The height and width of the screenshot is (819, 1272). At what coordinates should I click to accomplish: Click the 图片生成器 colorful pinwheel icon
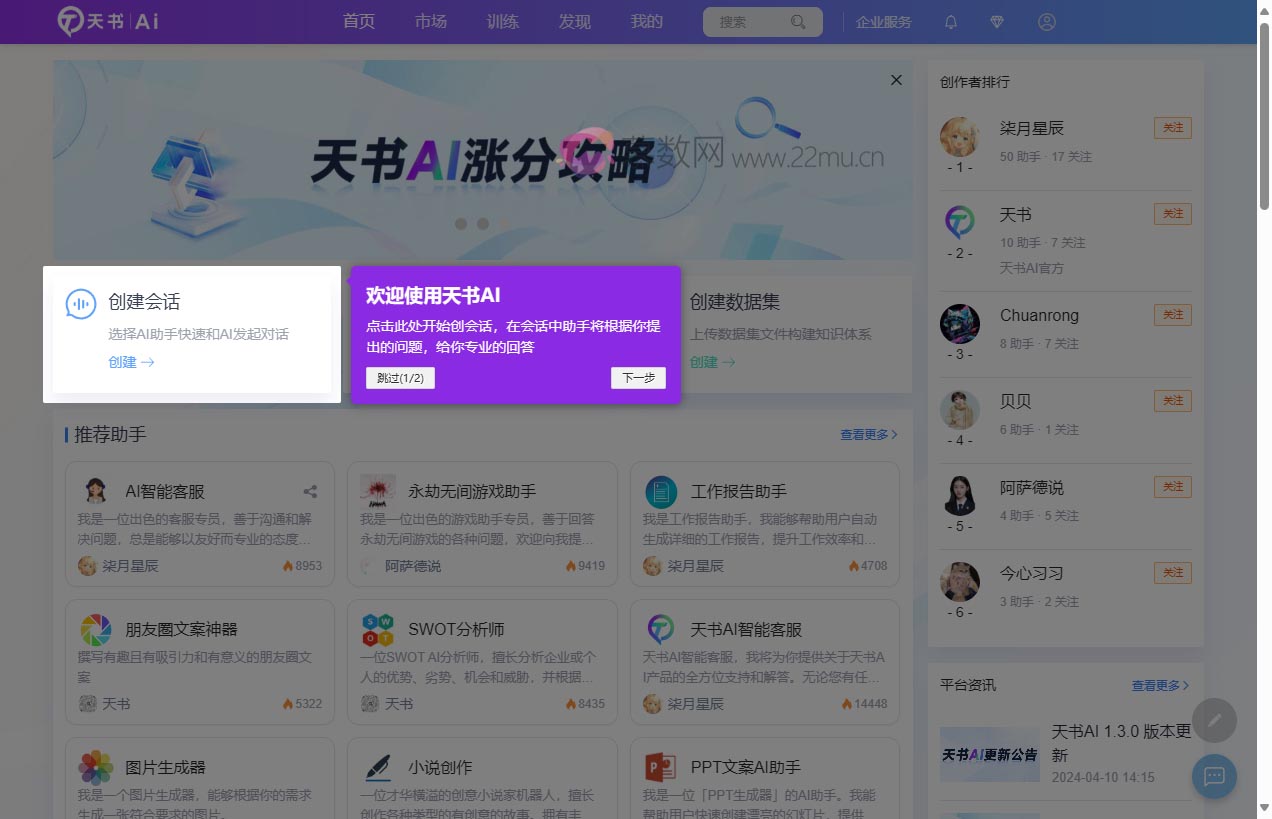95,767
